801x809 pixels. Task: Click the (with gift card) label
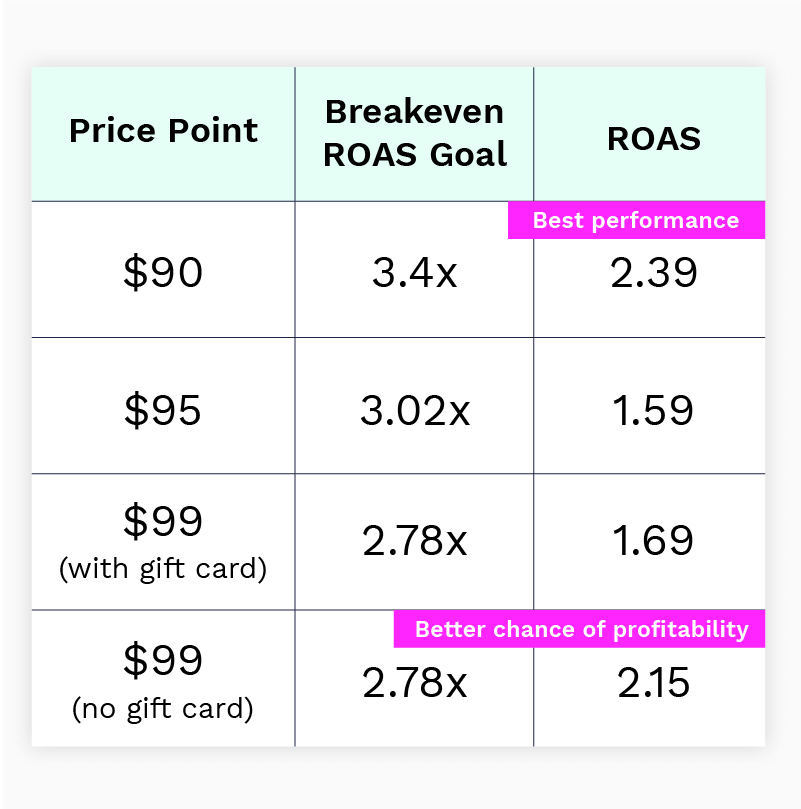click(163, 569)
